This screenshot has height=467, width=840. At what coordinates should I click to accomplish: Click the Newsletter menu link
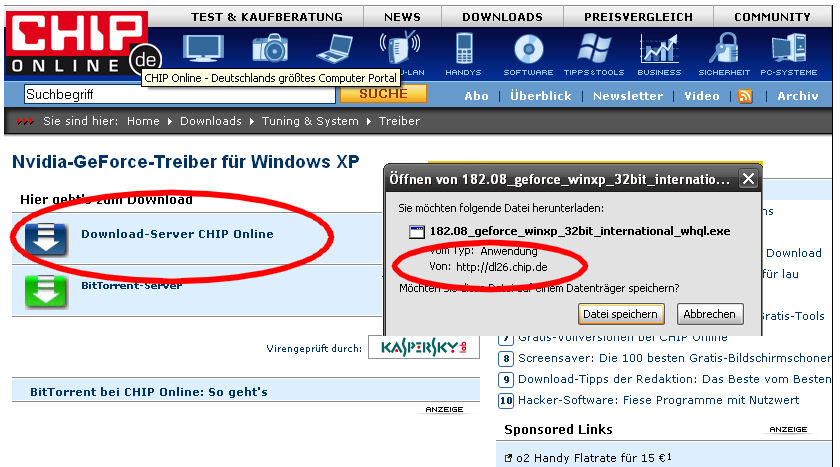click(628, 96)
